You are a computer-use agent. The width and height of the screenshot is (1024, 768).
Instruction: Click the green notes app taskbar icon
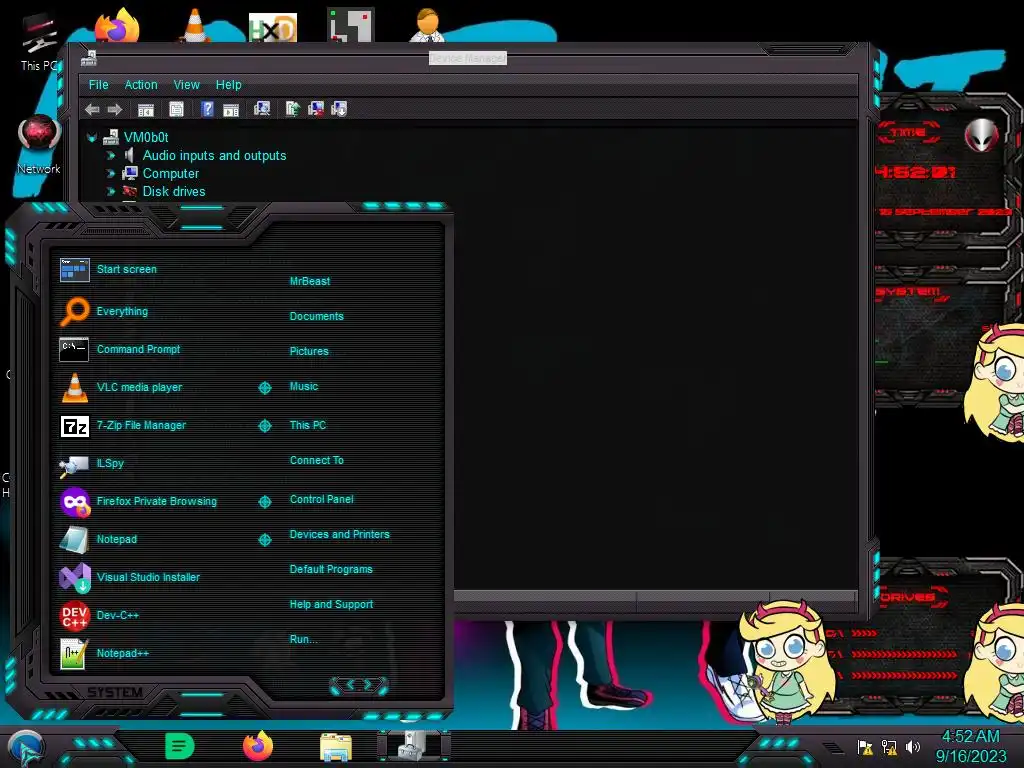pos(180,746)
